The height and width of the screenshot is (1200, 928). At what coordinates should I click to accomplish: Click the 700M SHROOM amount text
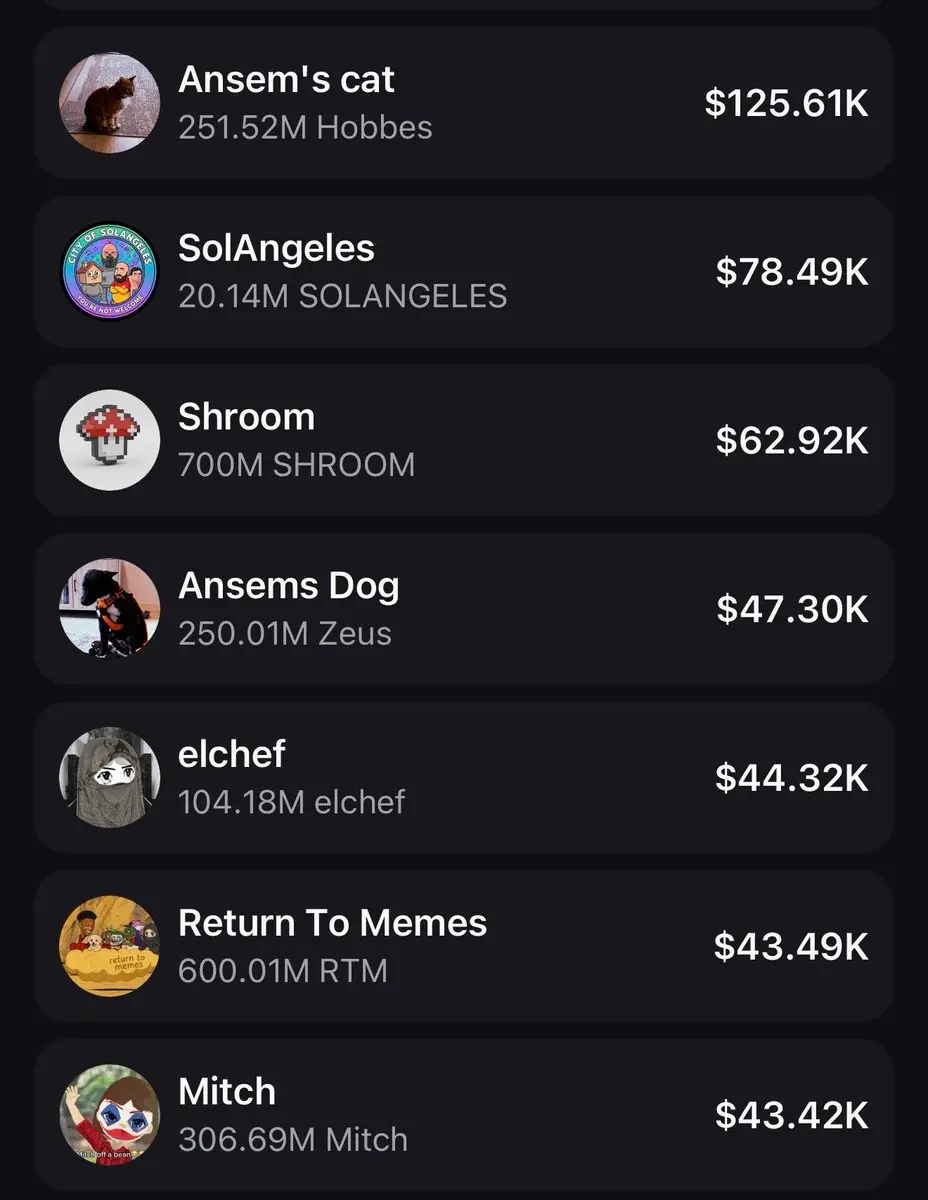coord(296,464)
